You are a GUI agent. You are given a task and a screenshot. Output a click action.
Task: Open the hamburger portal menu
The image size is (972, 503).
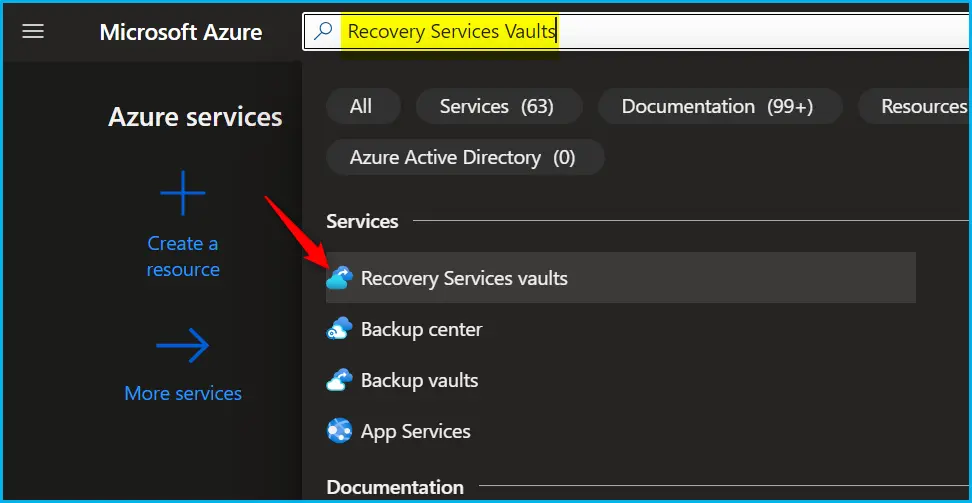33,31
